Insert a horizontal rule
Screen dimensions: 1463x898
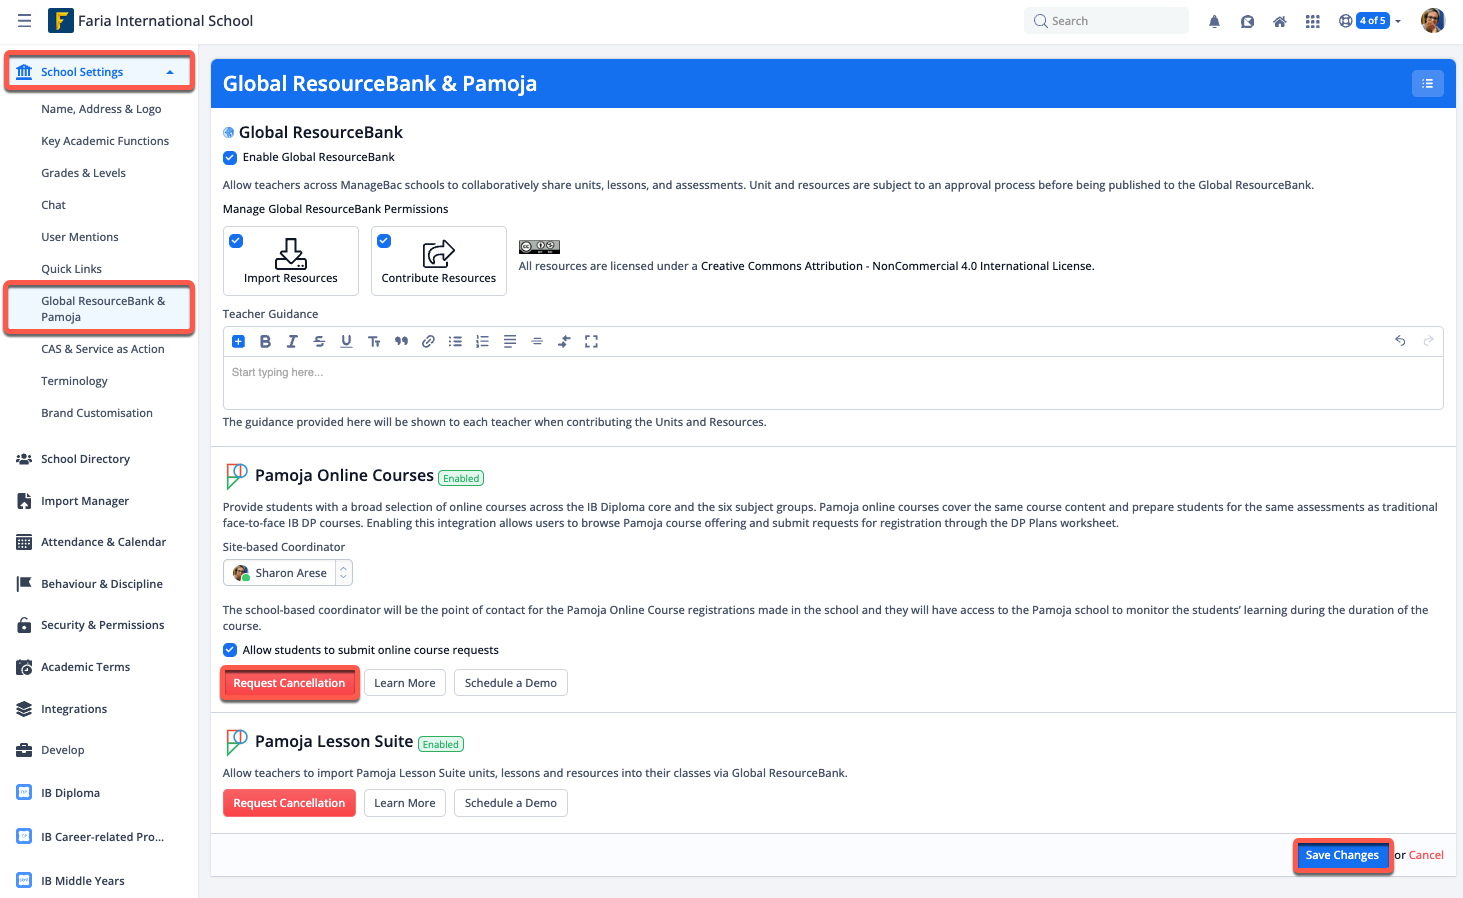537,342
